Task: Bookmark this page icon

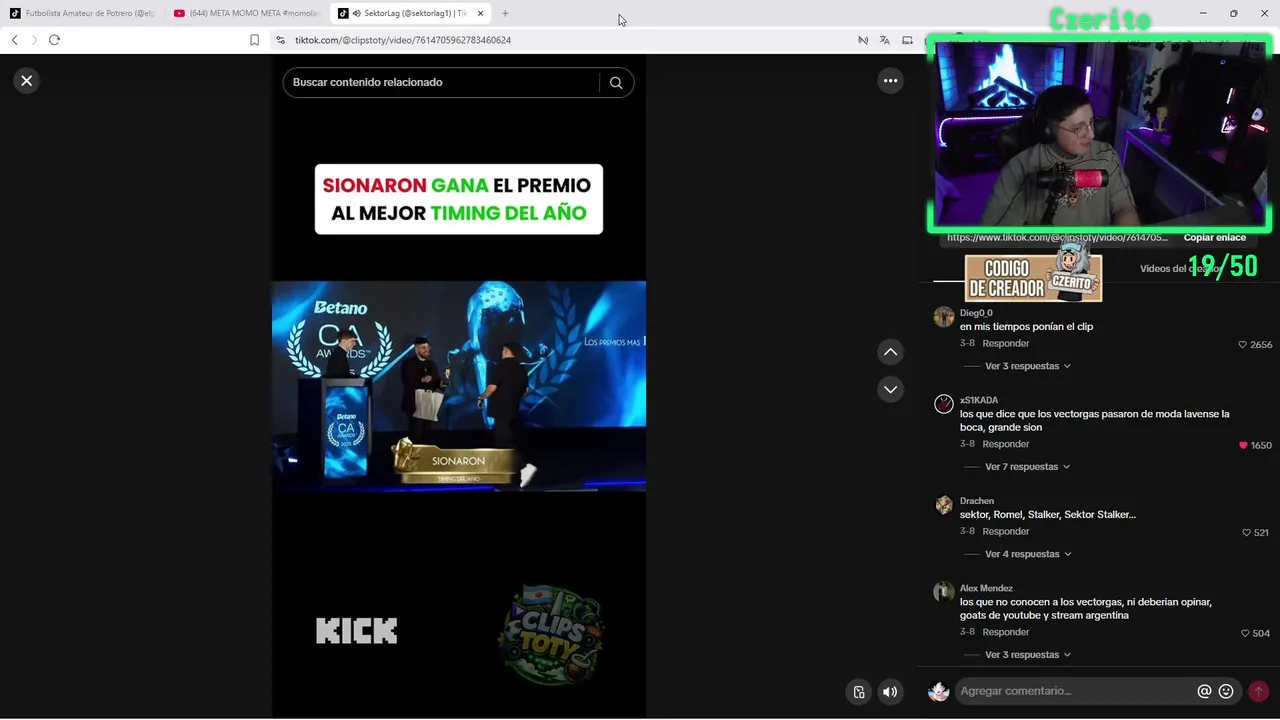Action: (254, 40)
